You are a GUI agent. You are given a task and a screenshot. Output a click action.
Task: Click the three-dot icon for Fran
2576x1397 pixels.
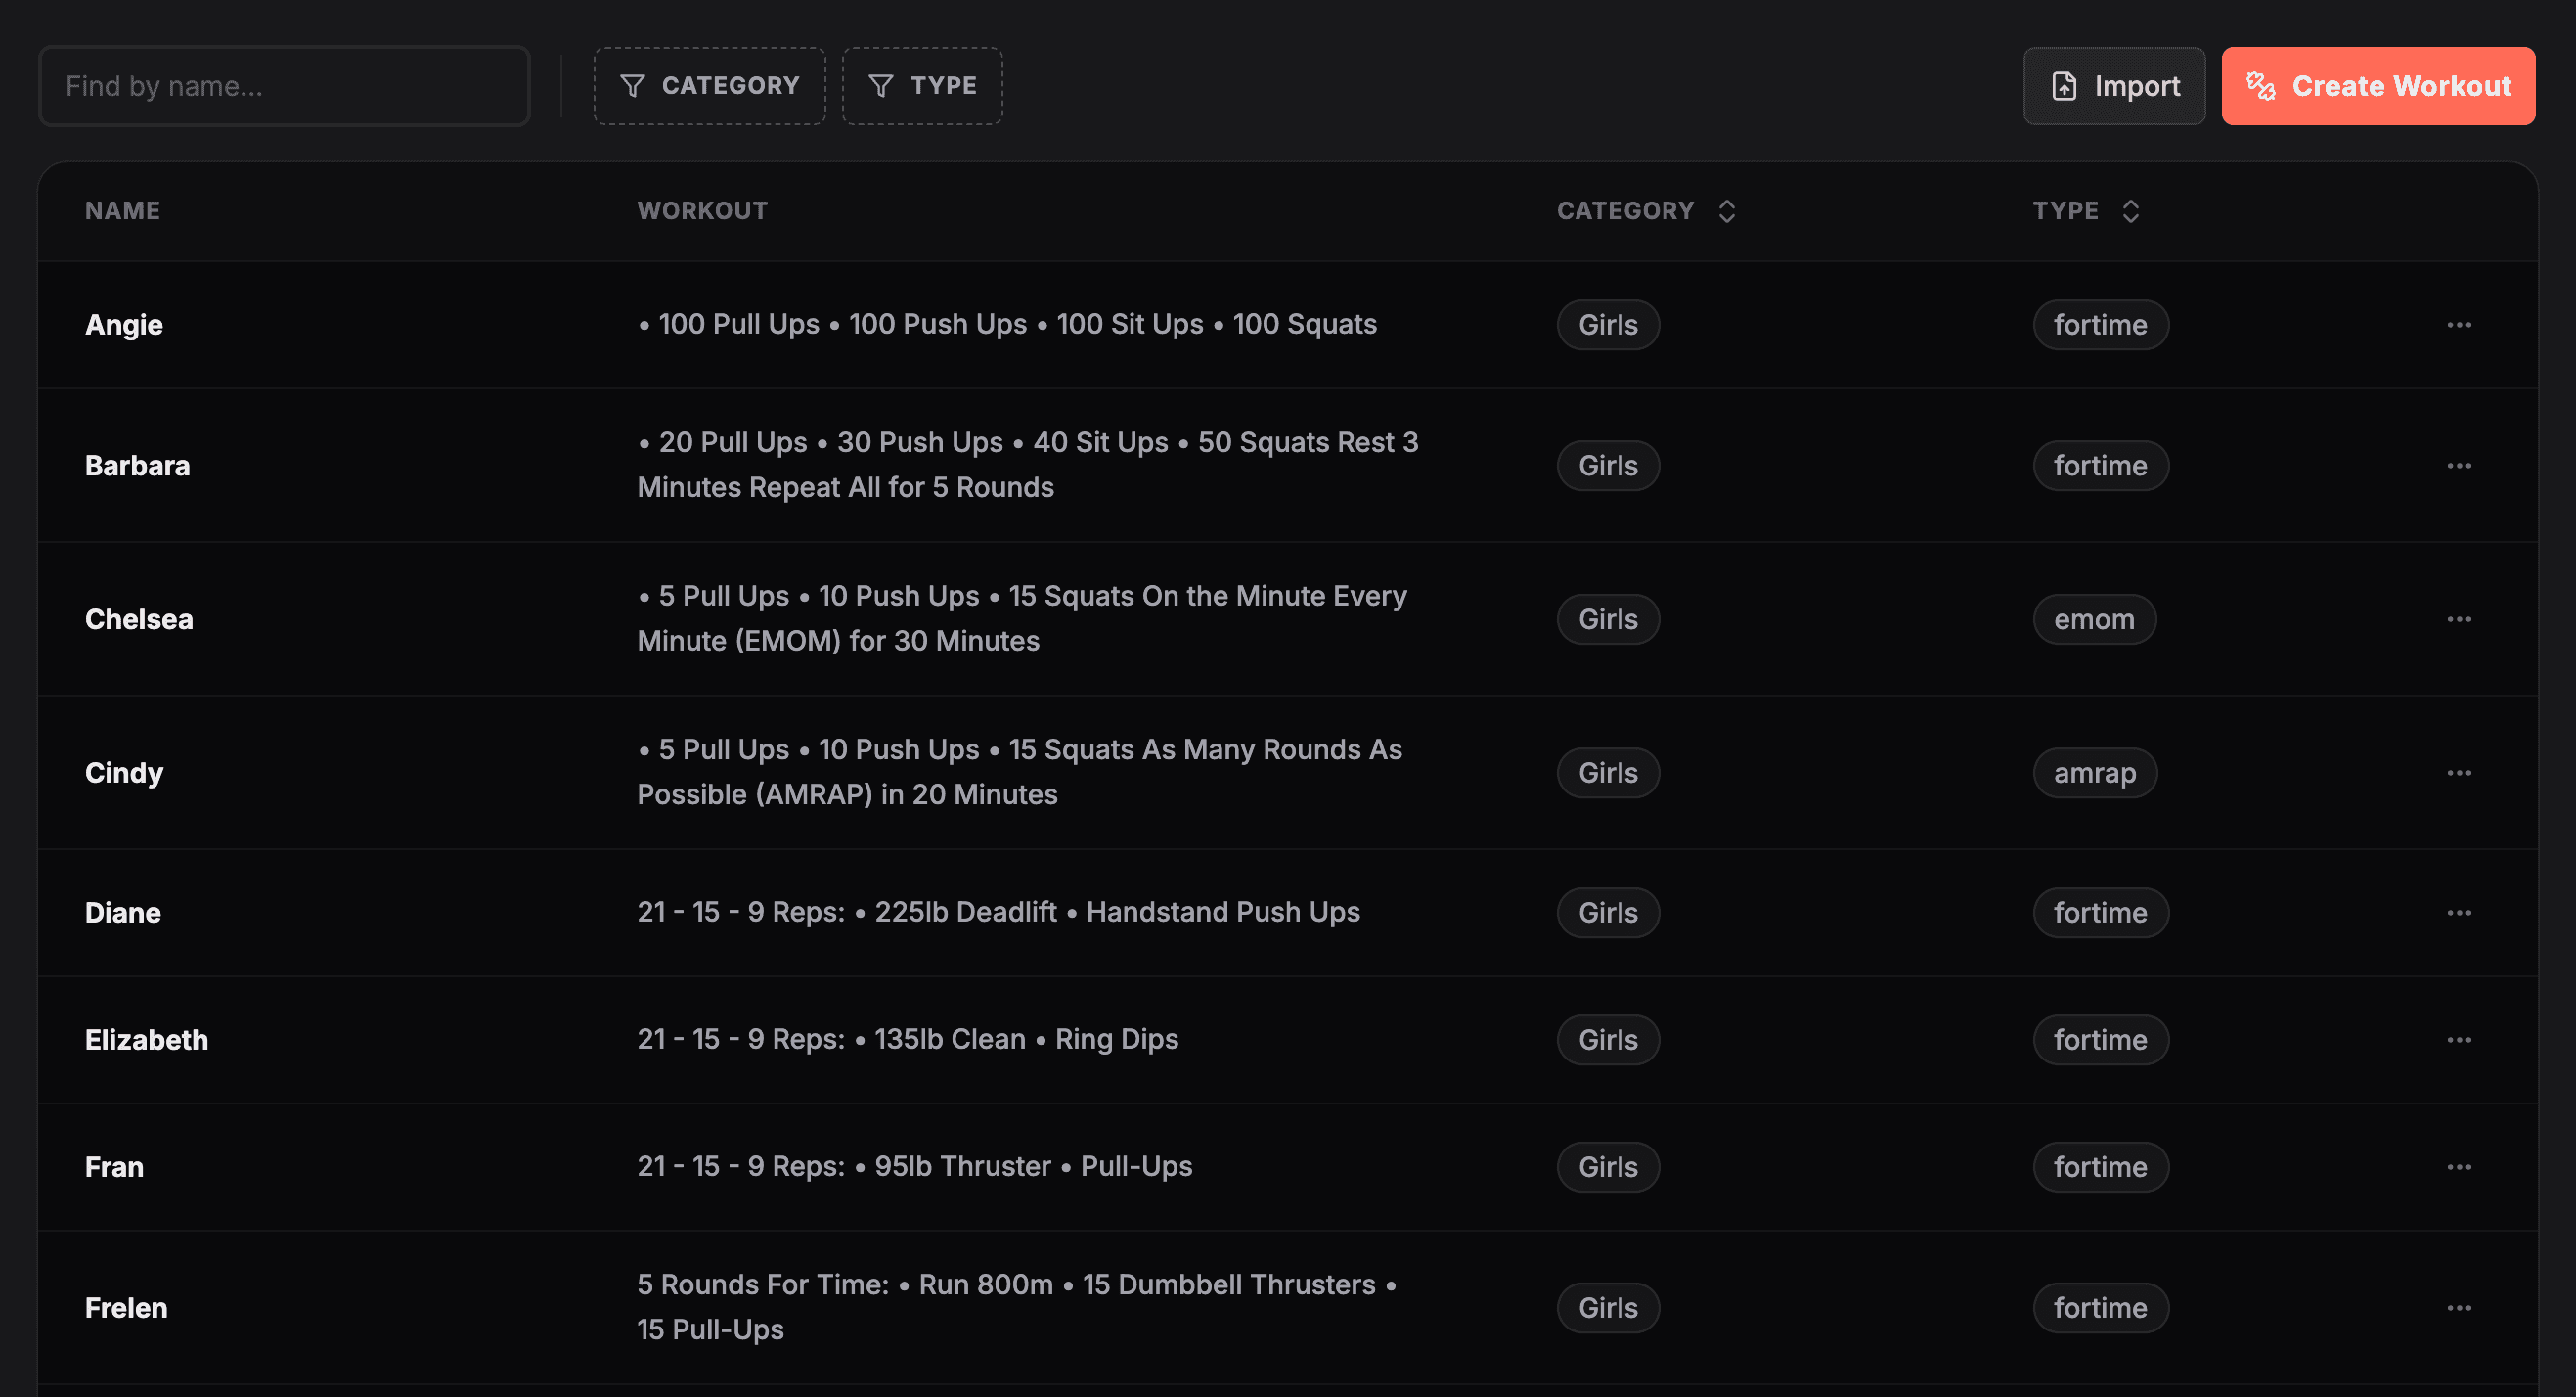tap(2458, 1167)
